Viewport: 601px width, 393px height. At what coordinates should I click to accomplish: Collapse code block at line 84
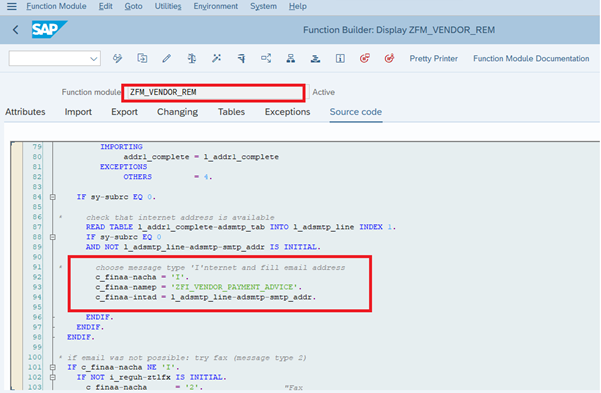pos(53,197)
